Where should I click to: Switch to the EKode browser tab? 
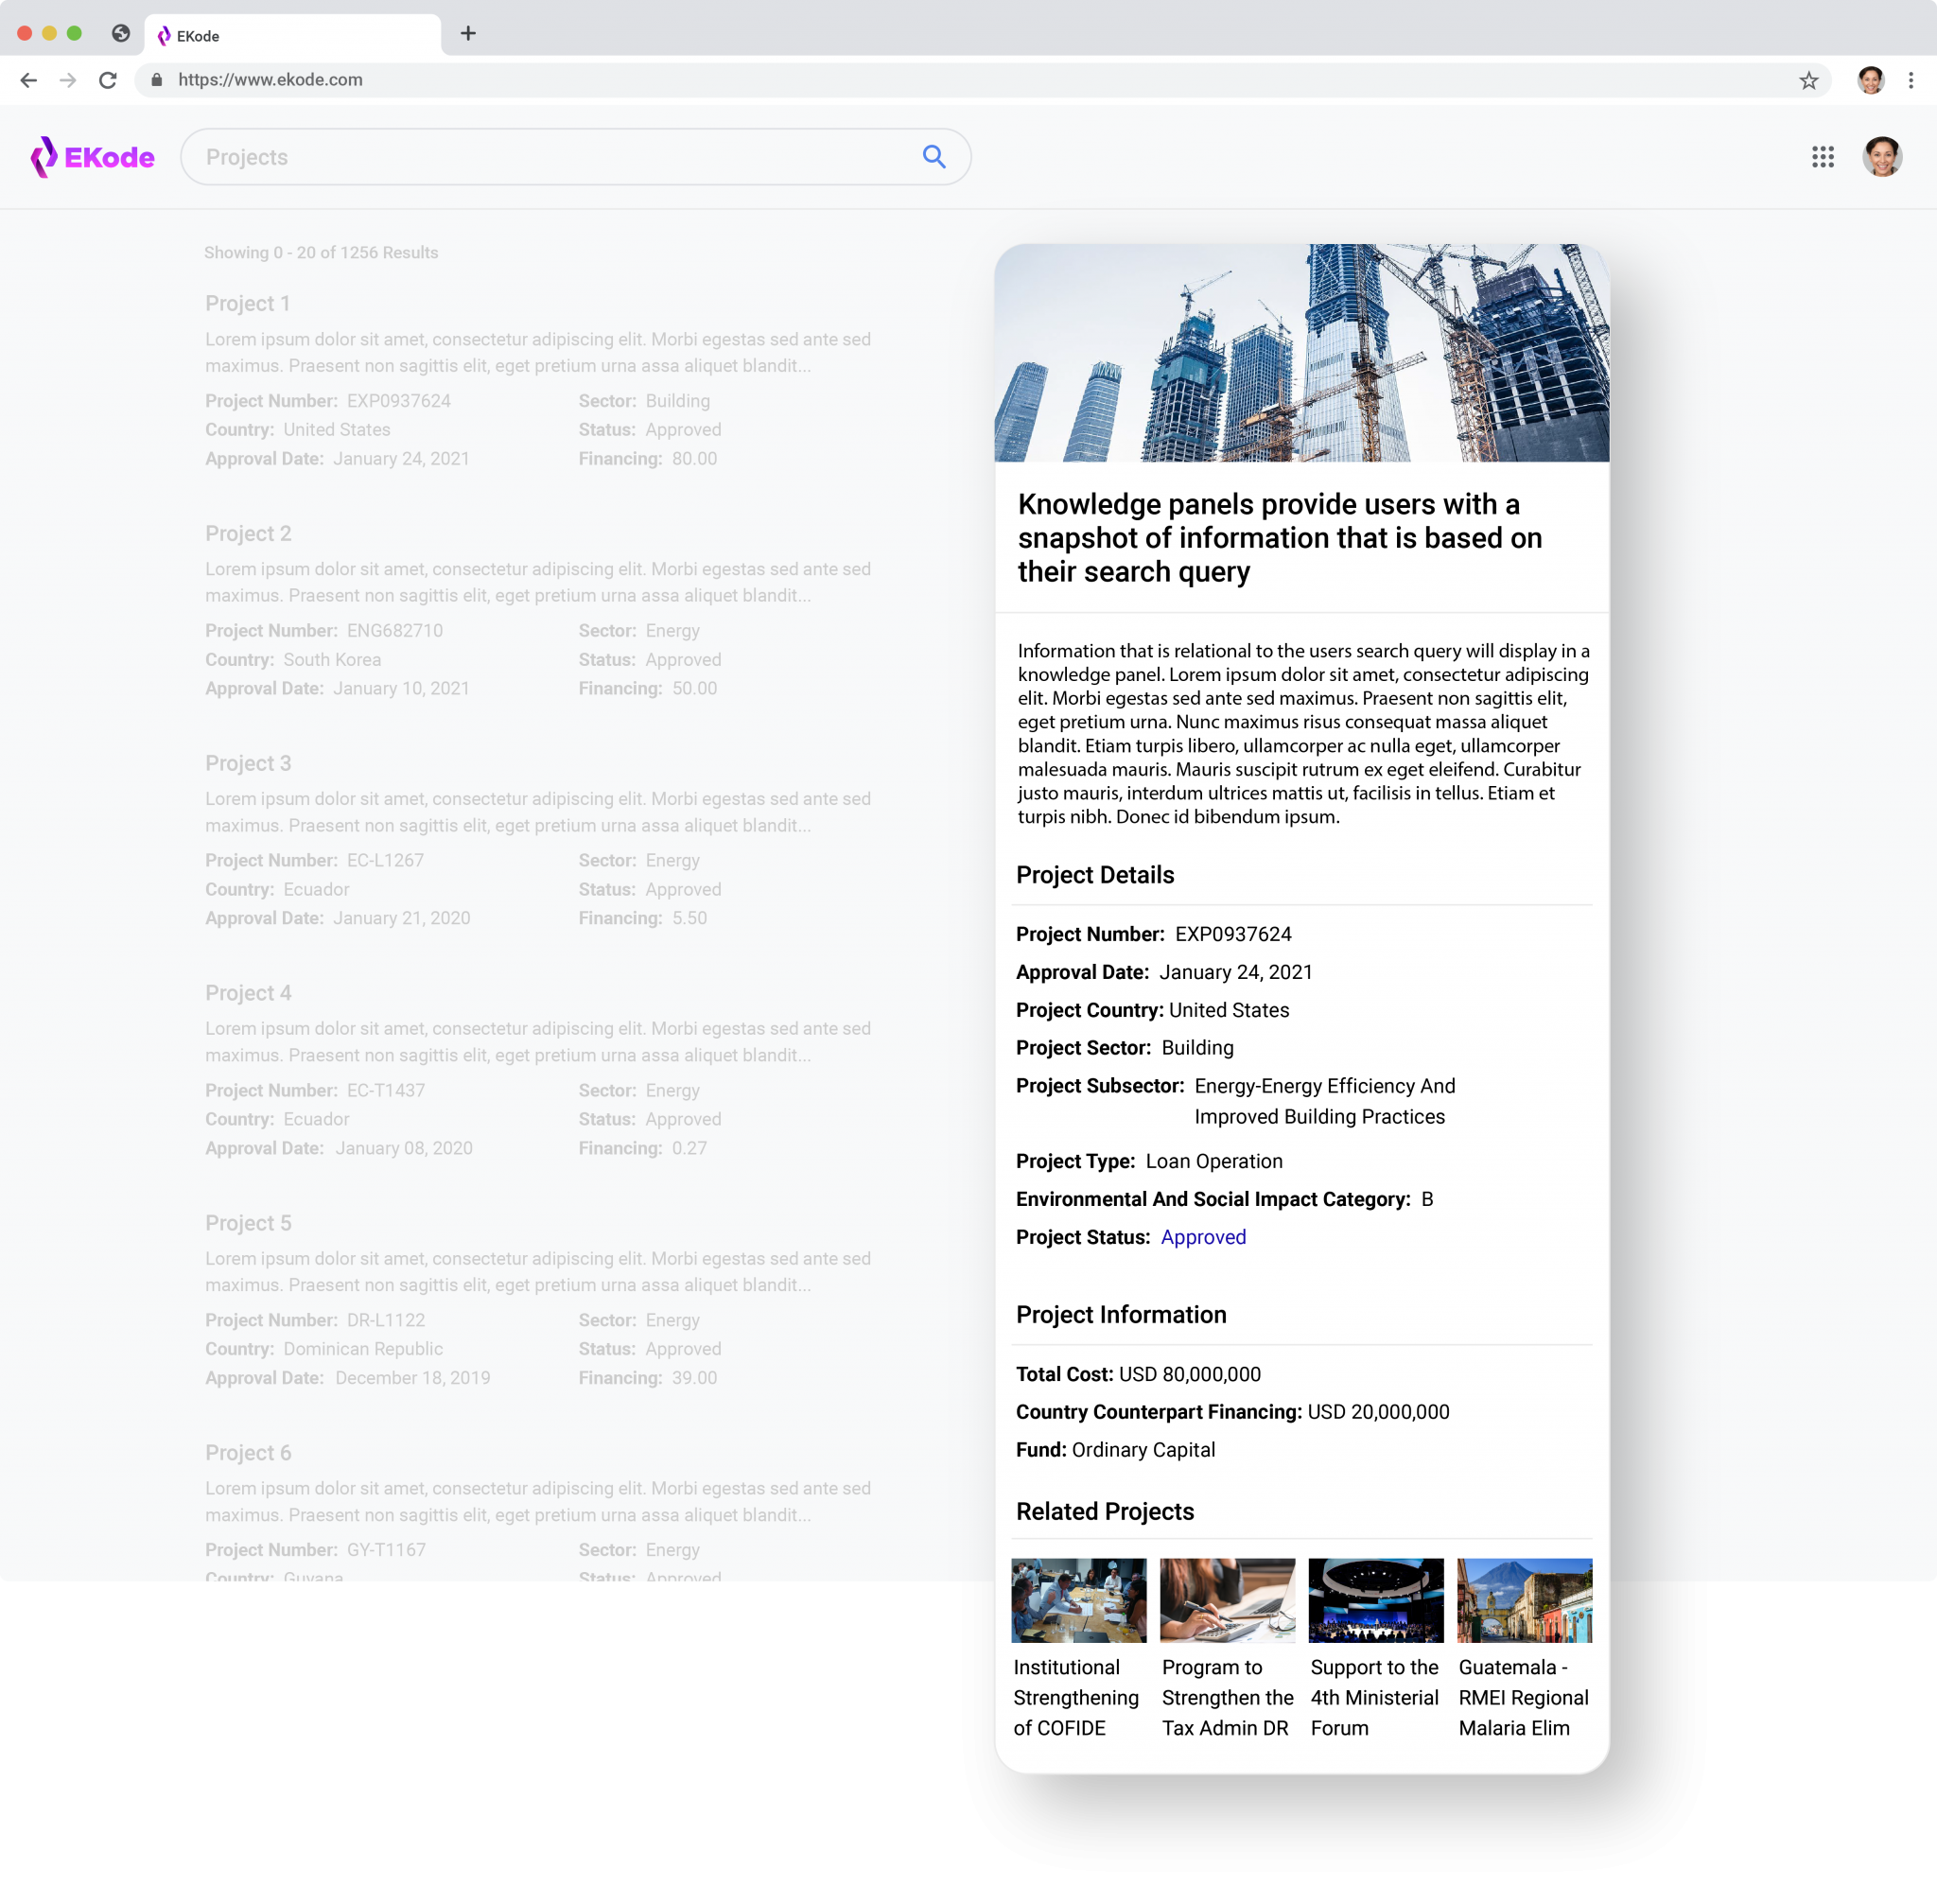point(290,35)
